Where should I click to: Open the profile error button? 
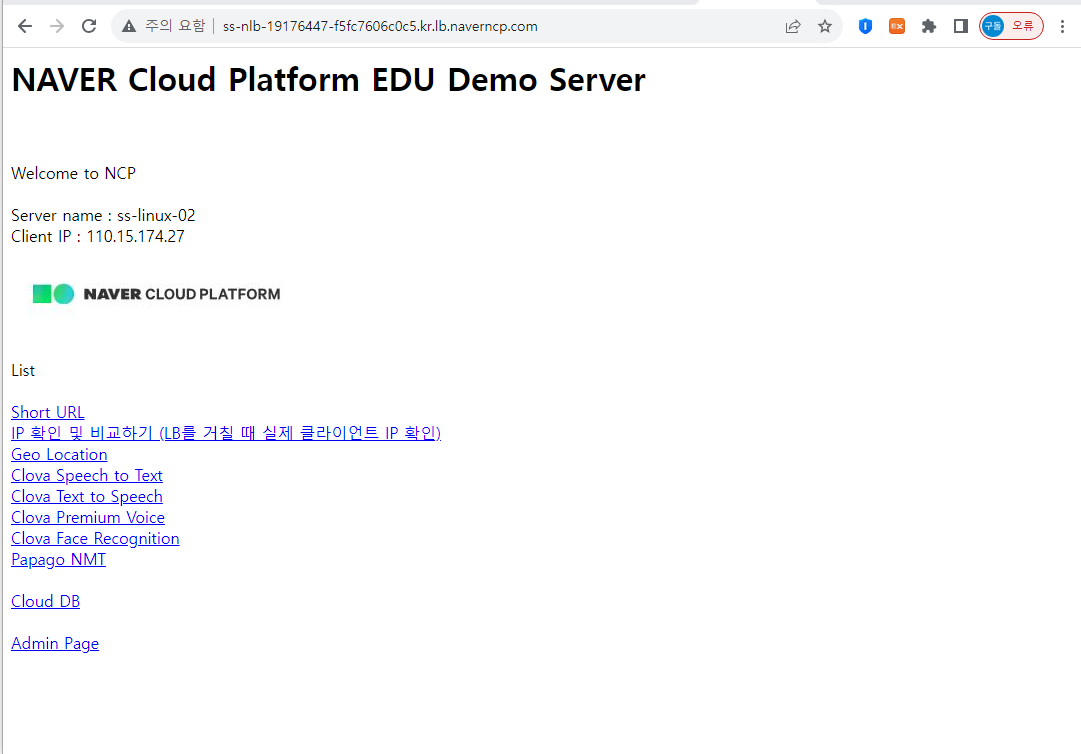(1011, 26)
